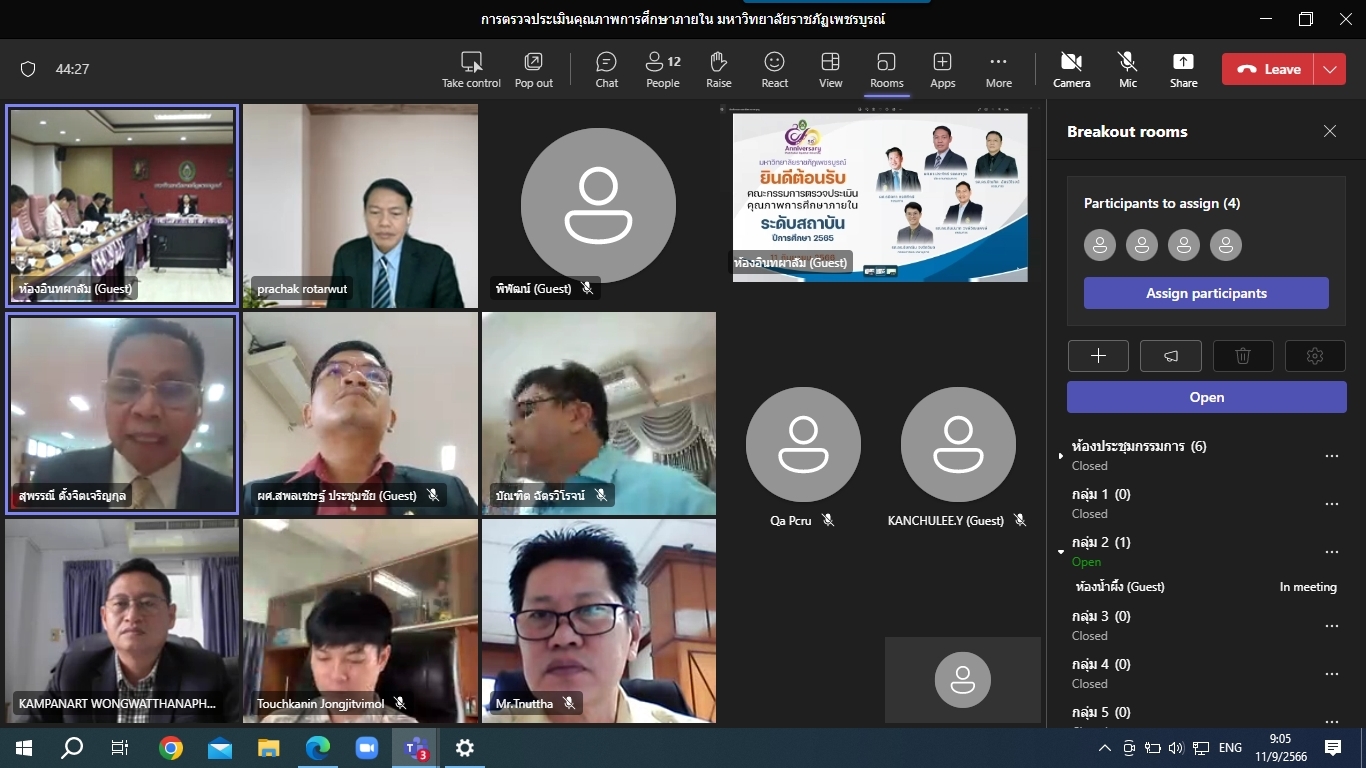The width and height of the screenshot is (1366, 768).
Task: Open the React emoji menu
Action: point(774,69)
